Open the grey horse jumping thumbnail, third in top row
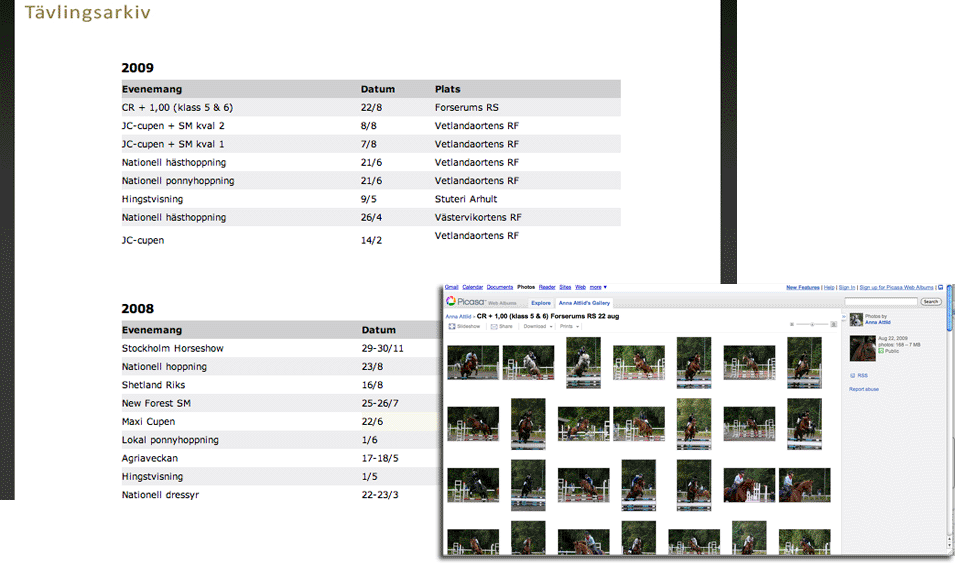This screenshot has height=572, width=966. (583, 362)
